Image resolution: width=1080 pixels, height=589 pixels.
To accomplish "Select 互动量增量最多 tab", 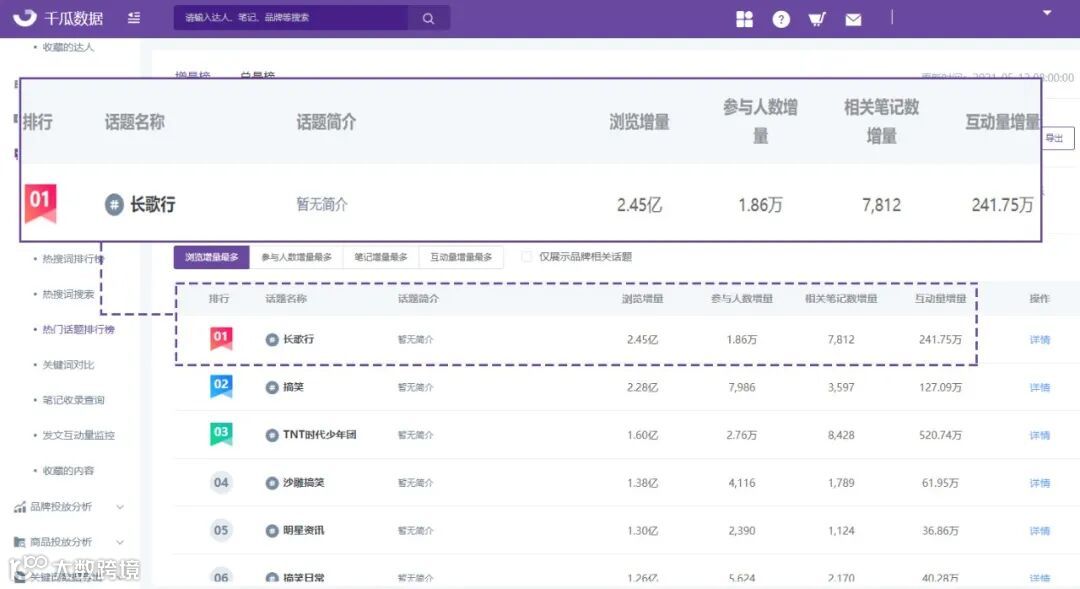I will 461,257.
